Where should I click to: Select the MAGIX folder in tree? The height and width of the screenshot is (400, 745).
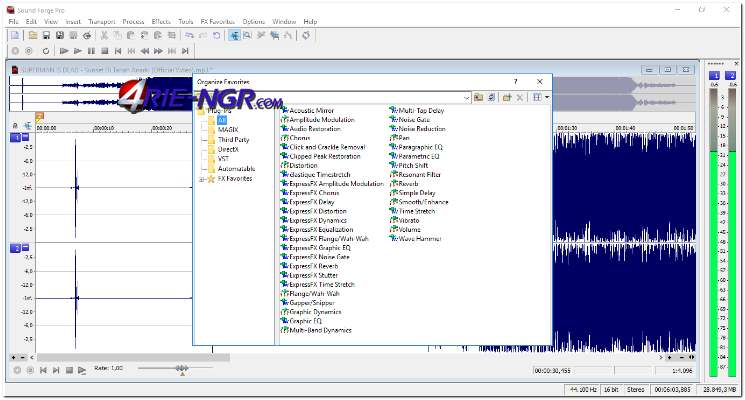coord(228,130)
